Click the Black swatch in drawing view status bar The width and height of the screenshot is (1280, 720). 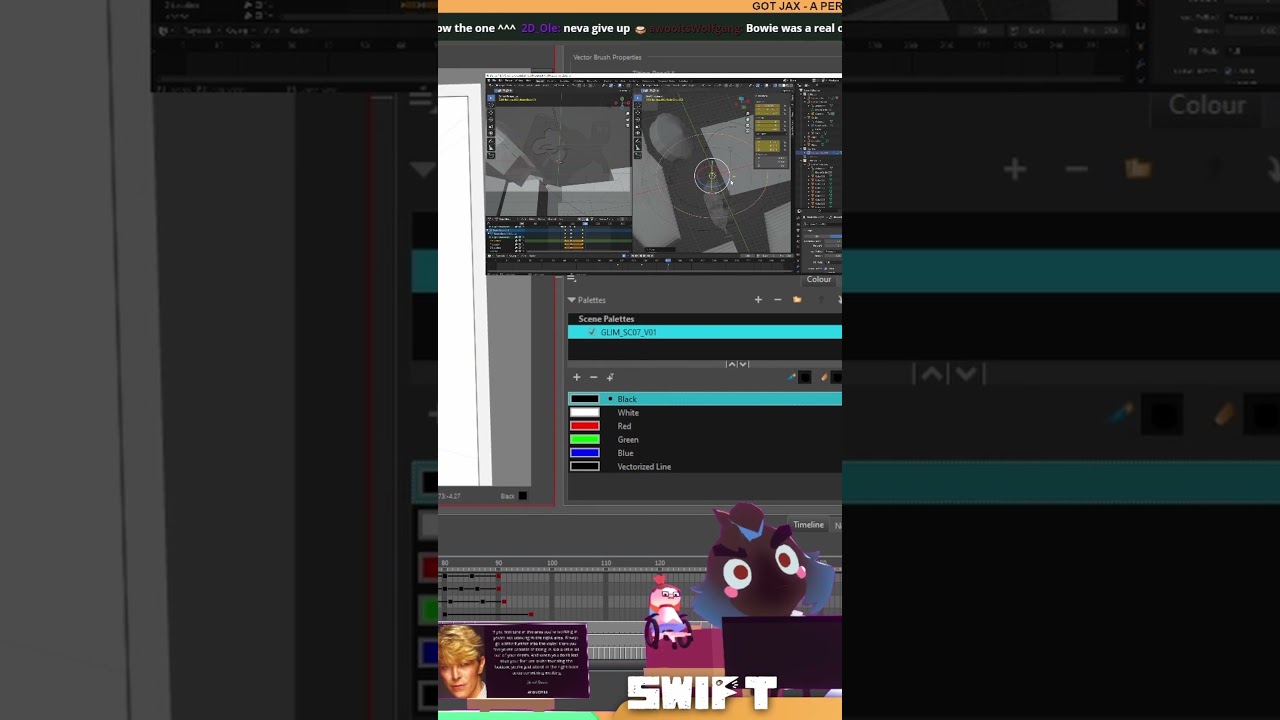point(522,496)
